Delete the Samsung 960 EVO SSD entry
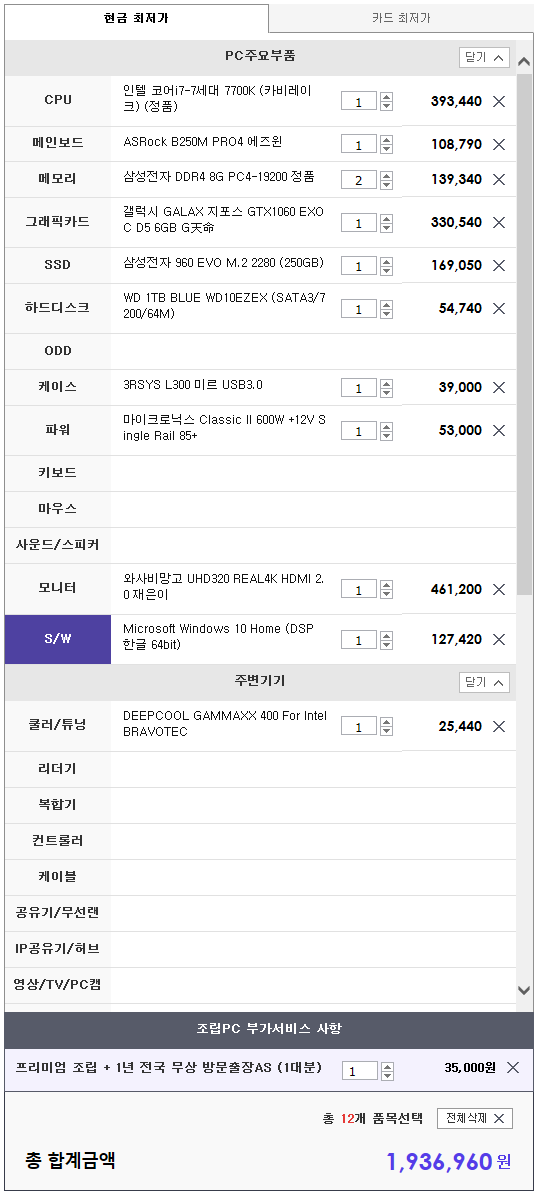Viewport: 537px width, 1195px height. point(499,265)
